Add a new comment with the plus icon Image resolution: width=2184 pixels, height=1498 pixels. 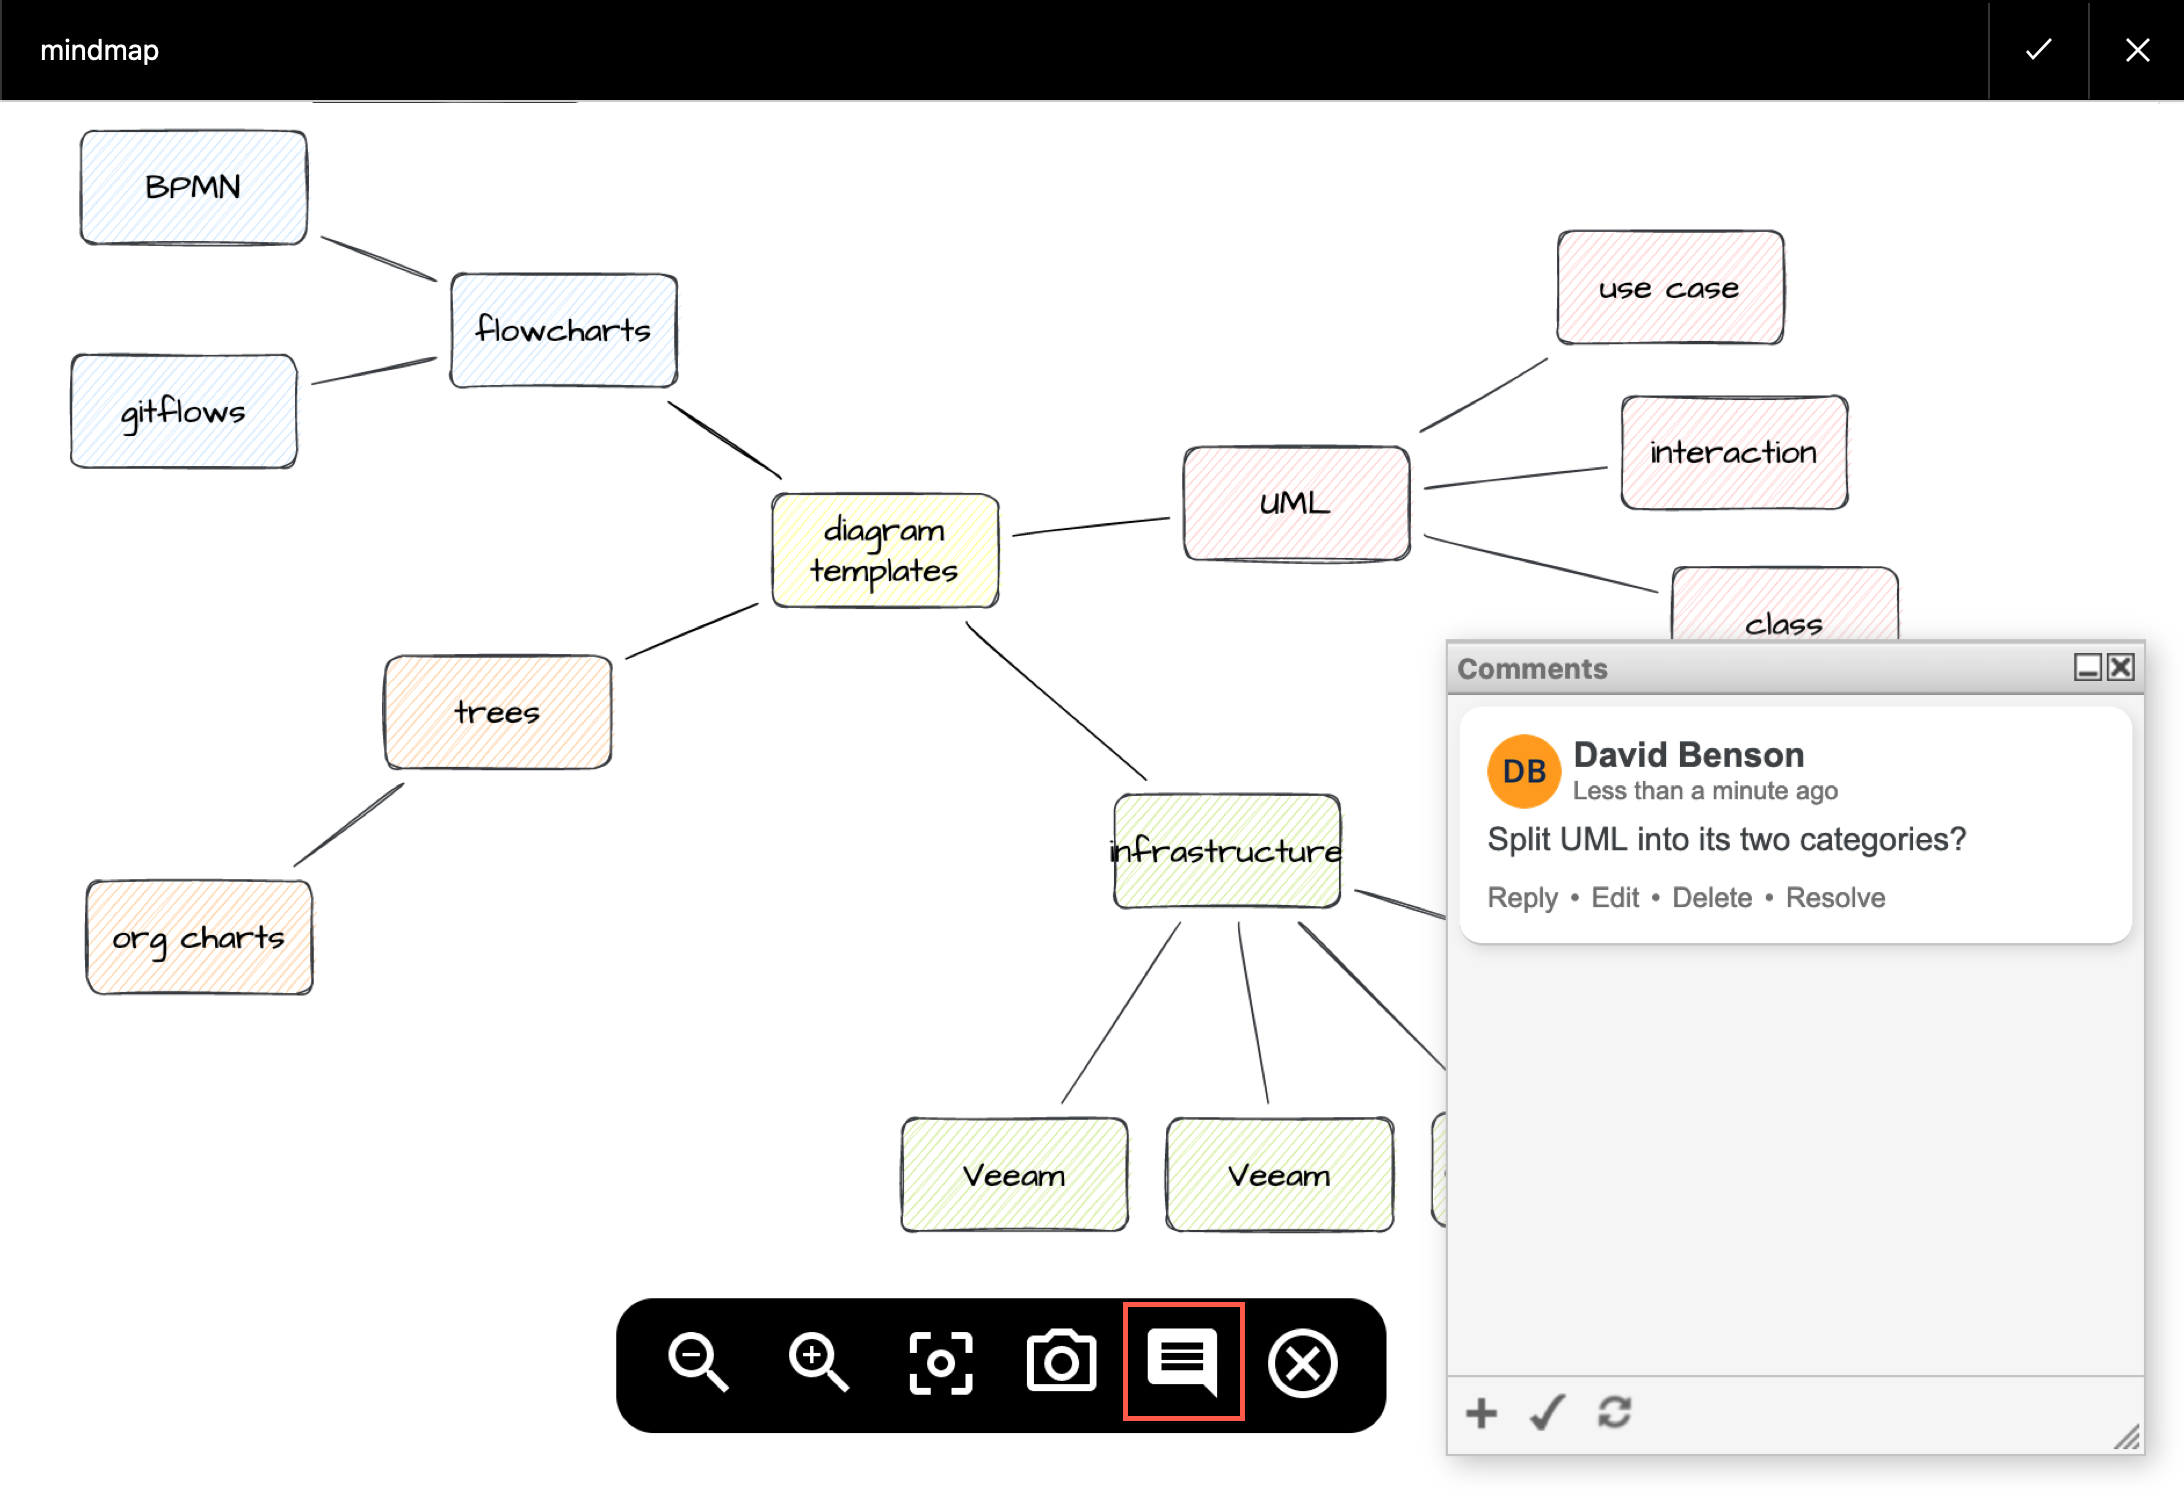pos(1481,1413)
